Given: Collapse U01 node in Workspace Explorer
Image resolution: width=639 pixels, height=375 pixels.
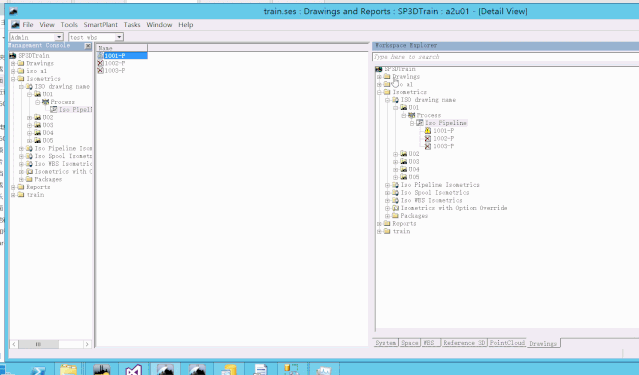Looking at the screenshot, I should click(x=395, y=108).
